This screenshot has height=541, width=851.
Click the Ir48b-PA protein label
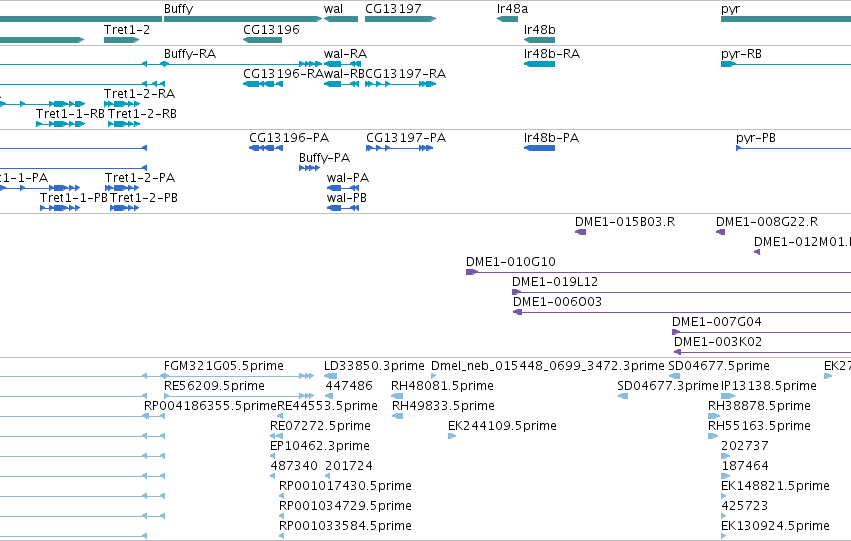click(x=551, y=138)
